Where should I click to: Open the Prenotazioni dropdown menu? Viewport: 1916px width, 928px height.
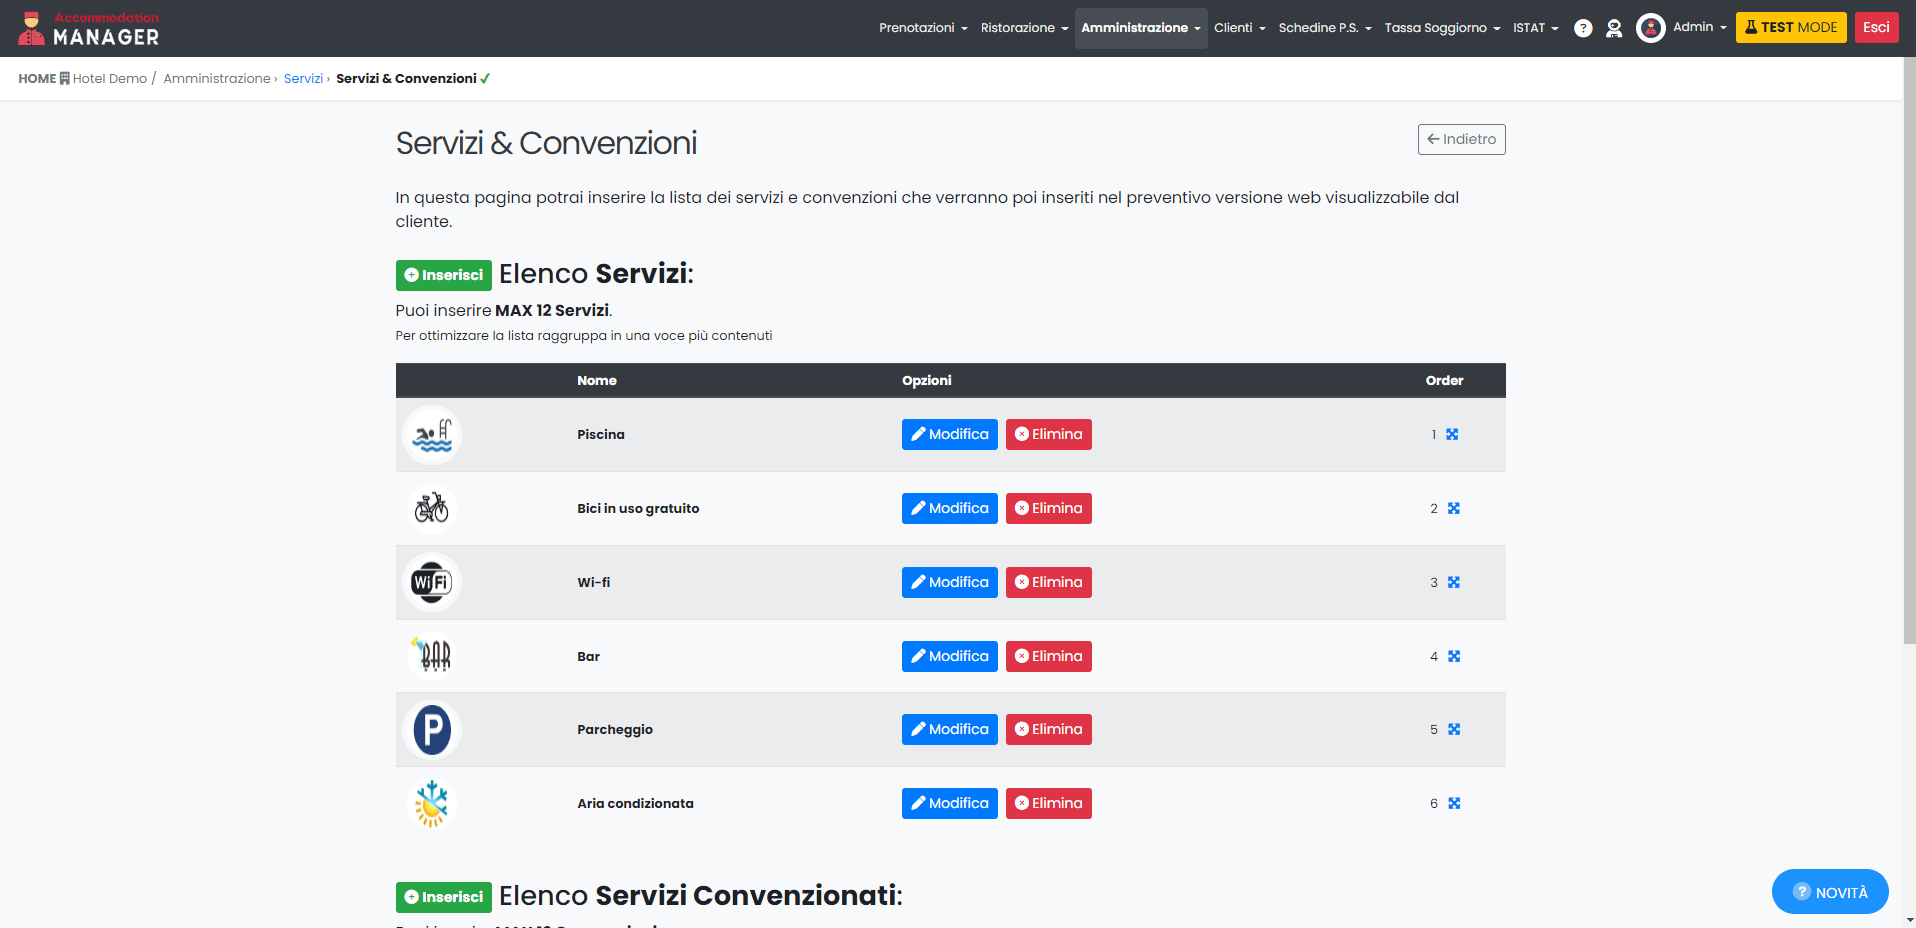[922, 28]
